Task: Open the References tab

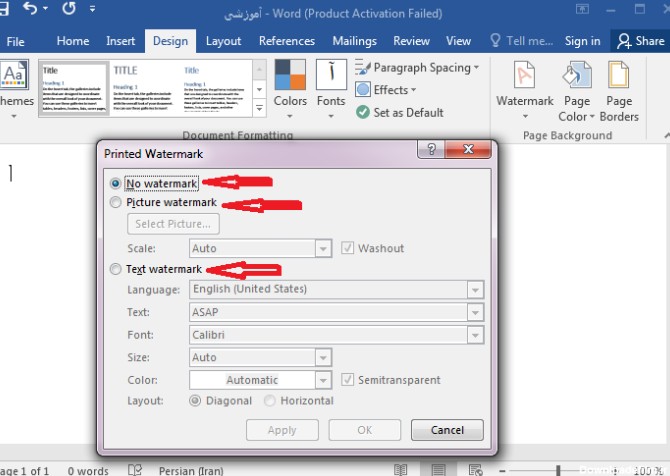Action: (287, 41)
